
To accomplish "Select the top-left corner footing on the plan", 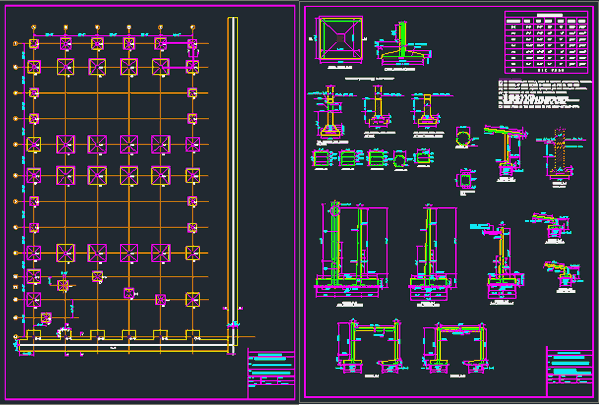I will point(34,44).
